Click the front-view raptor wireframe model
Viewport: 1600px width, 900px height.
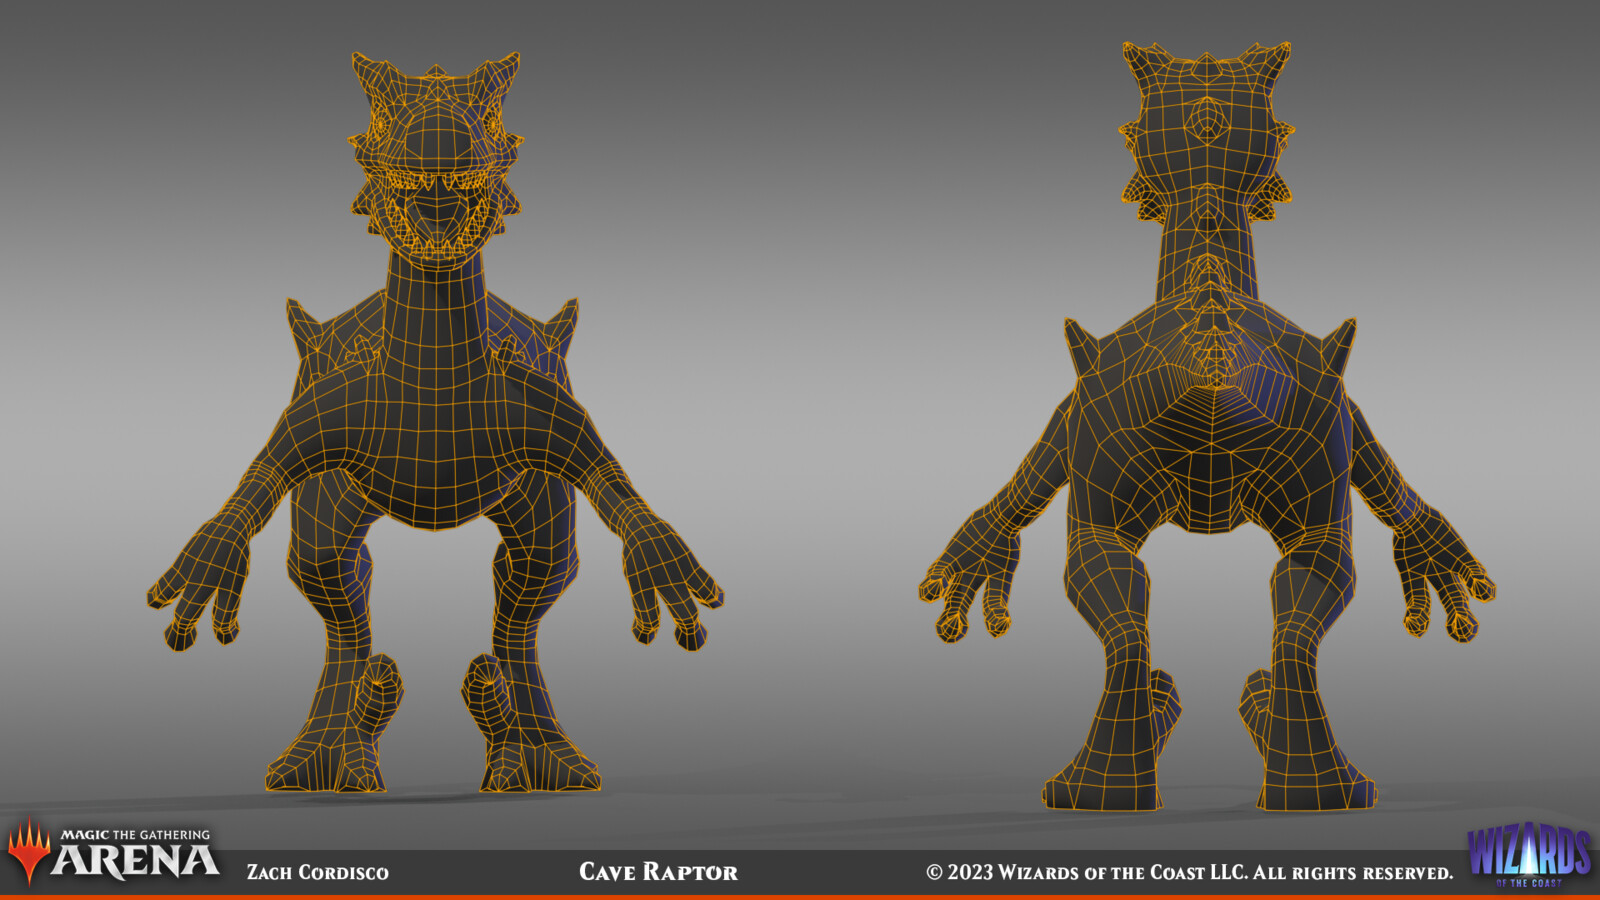[435, 422]
